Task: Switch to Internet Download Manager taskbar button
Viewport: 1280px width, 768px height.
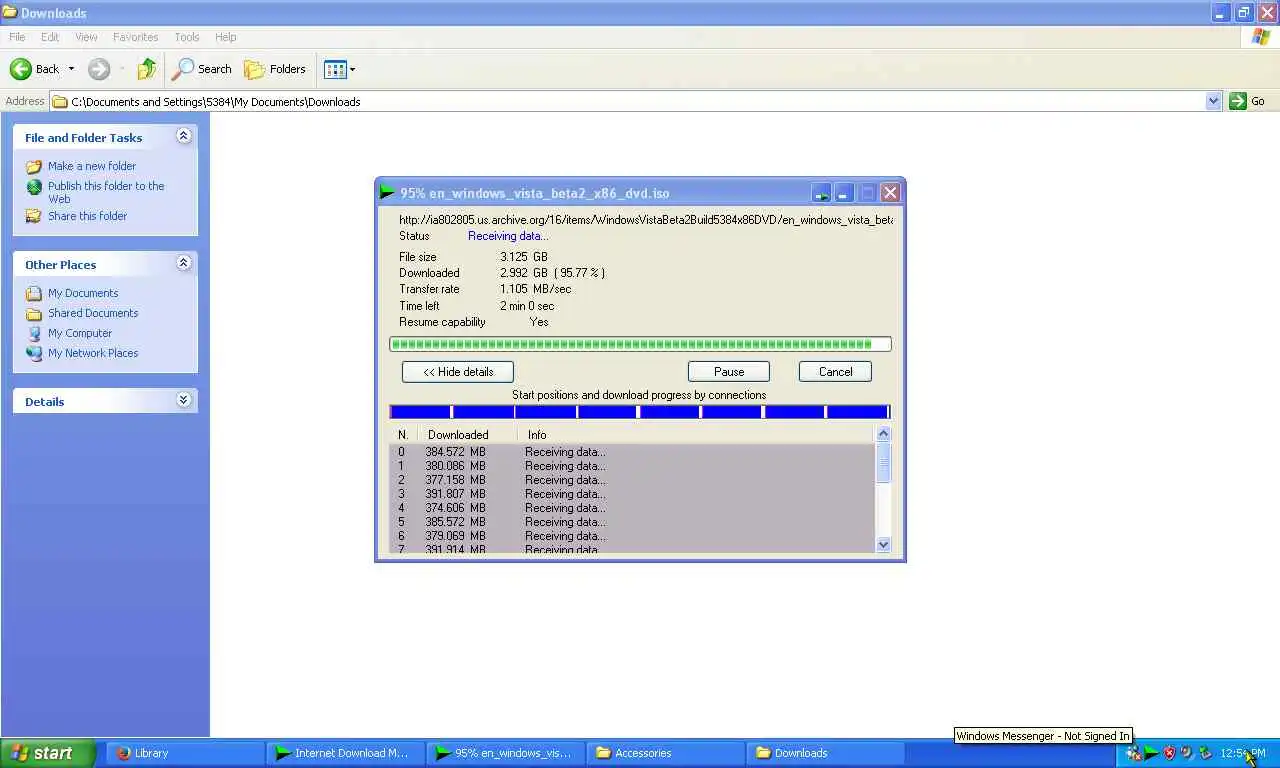Action: click(344, 753)
